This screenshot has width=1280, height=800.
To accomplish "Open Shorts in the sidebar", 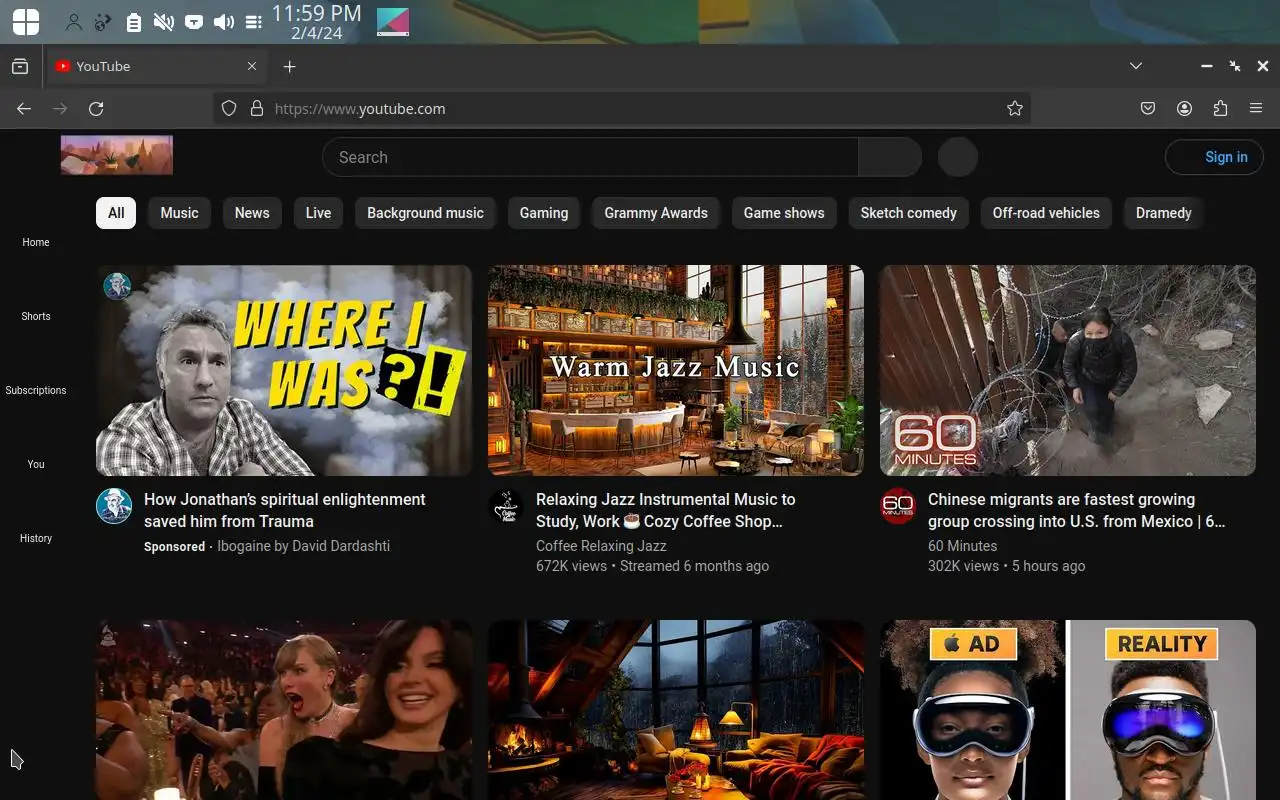I will tap(36, 316).
